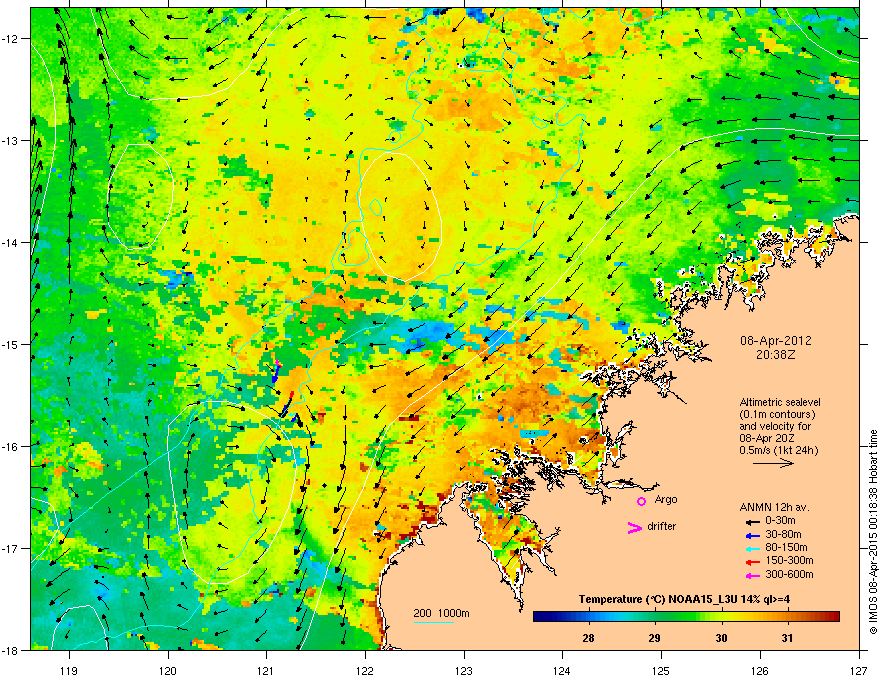The width and height of the screenshot is (880, 680).
Task: Click the 125 longitude axis label
Action: click(x=661, y=670)
